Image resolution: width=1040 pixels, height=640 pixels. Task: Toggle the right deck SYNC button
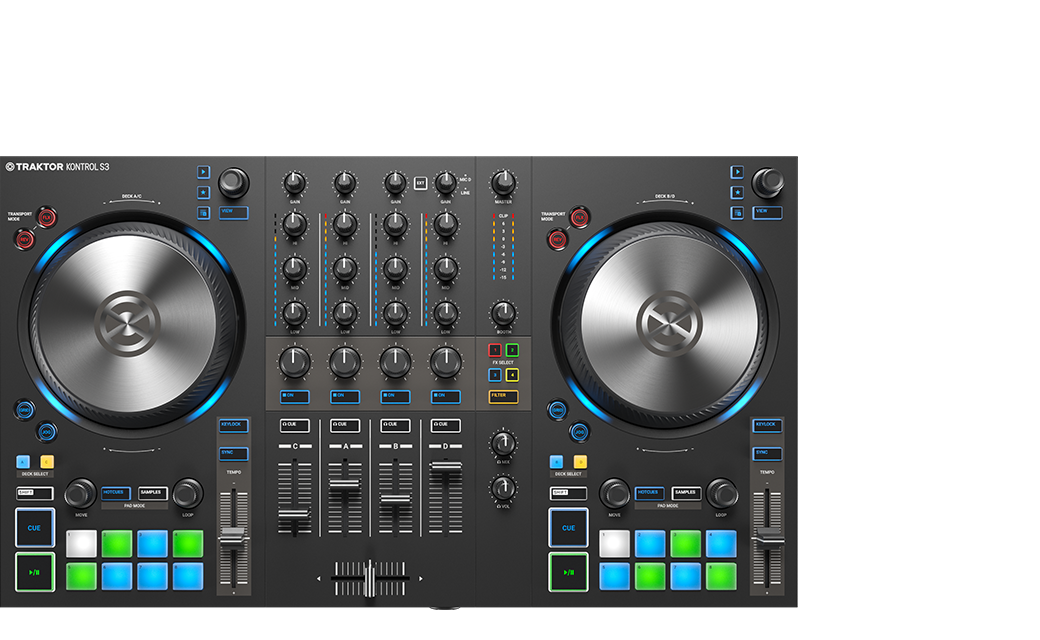click(x=767, y=454)
